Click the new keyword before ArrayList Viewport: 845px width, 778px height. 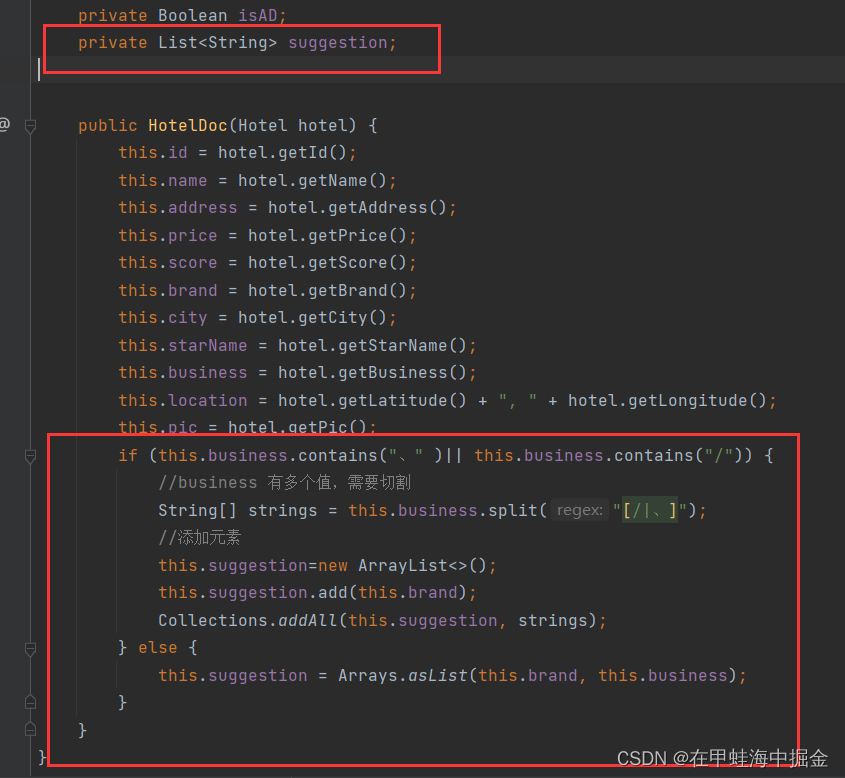pos(333,565)
